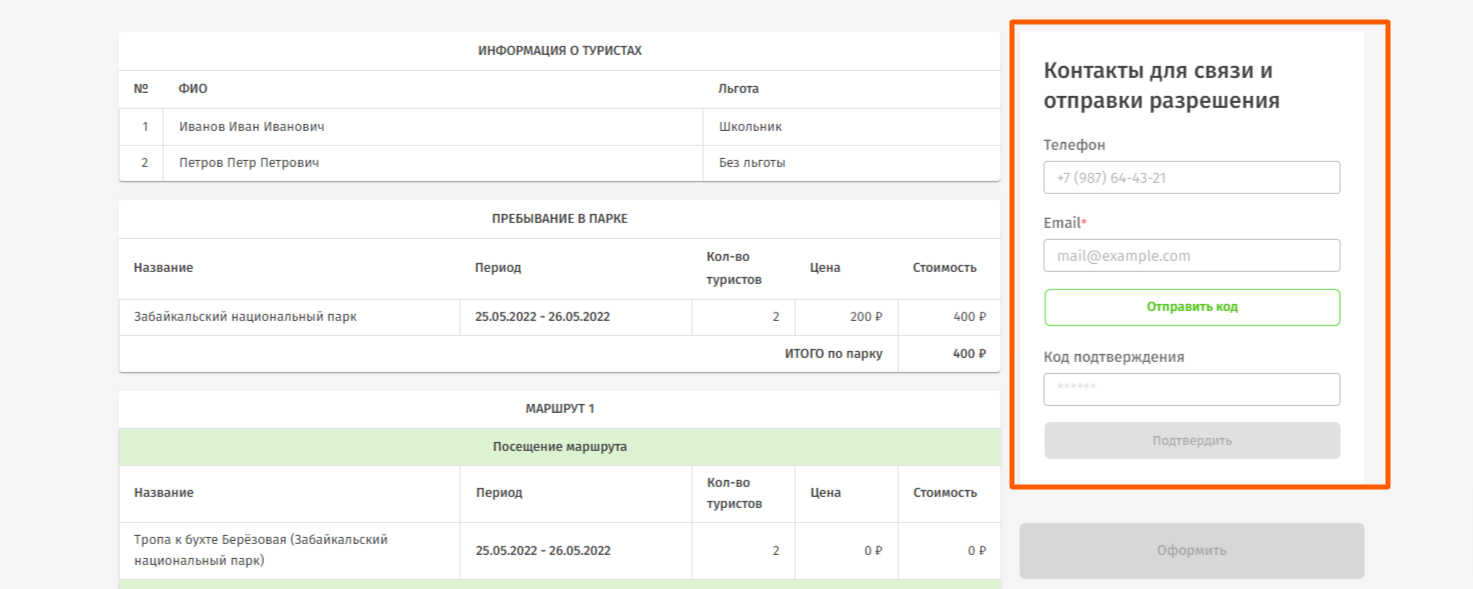Click the Оформить button
Viewport: 1473px width, 589px height.
(1191, 550)
